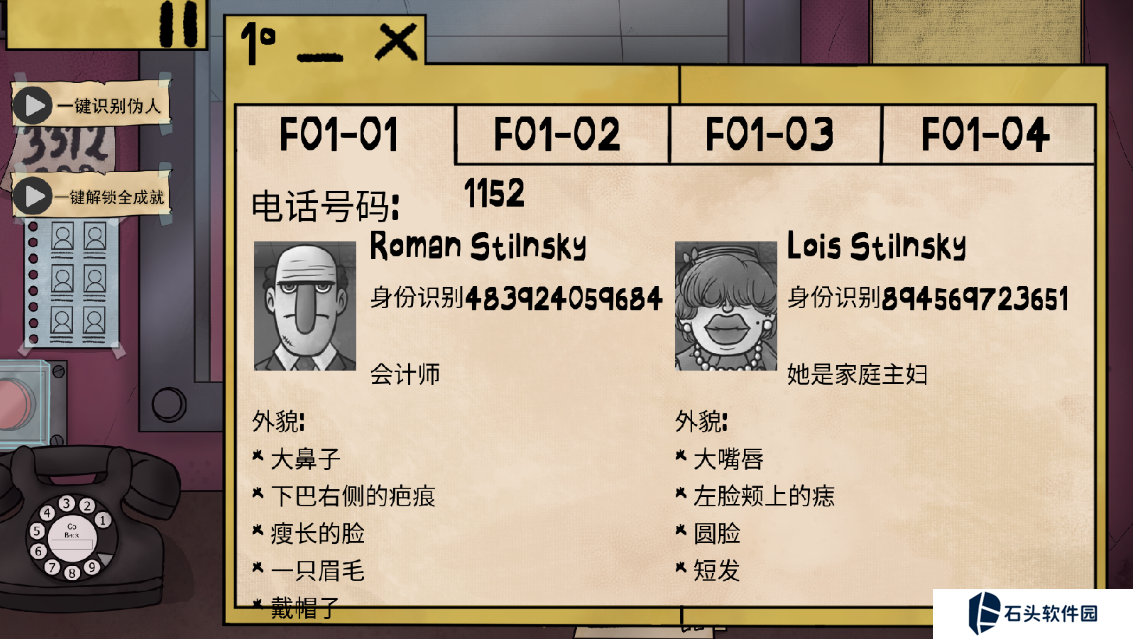Dial number 3 on the rotary phone
The width and height of the screenshot is (1133, 639).
(x=66, y=502)
